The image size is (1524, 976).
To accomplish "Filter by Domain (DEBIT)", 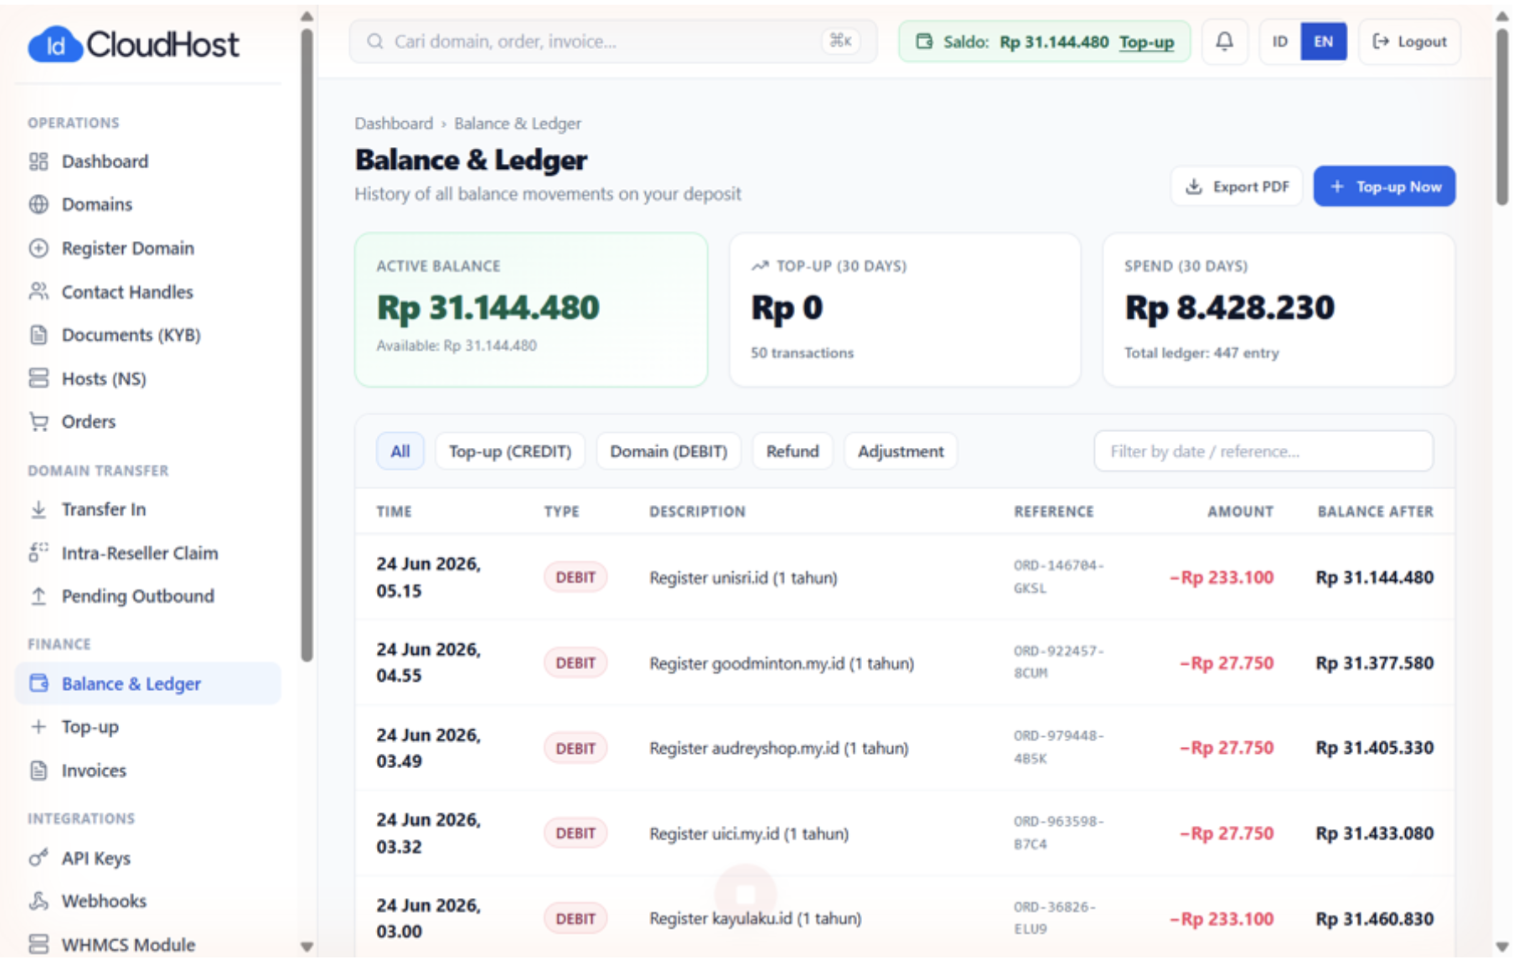I will [x=669, y=452].
